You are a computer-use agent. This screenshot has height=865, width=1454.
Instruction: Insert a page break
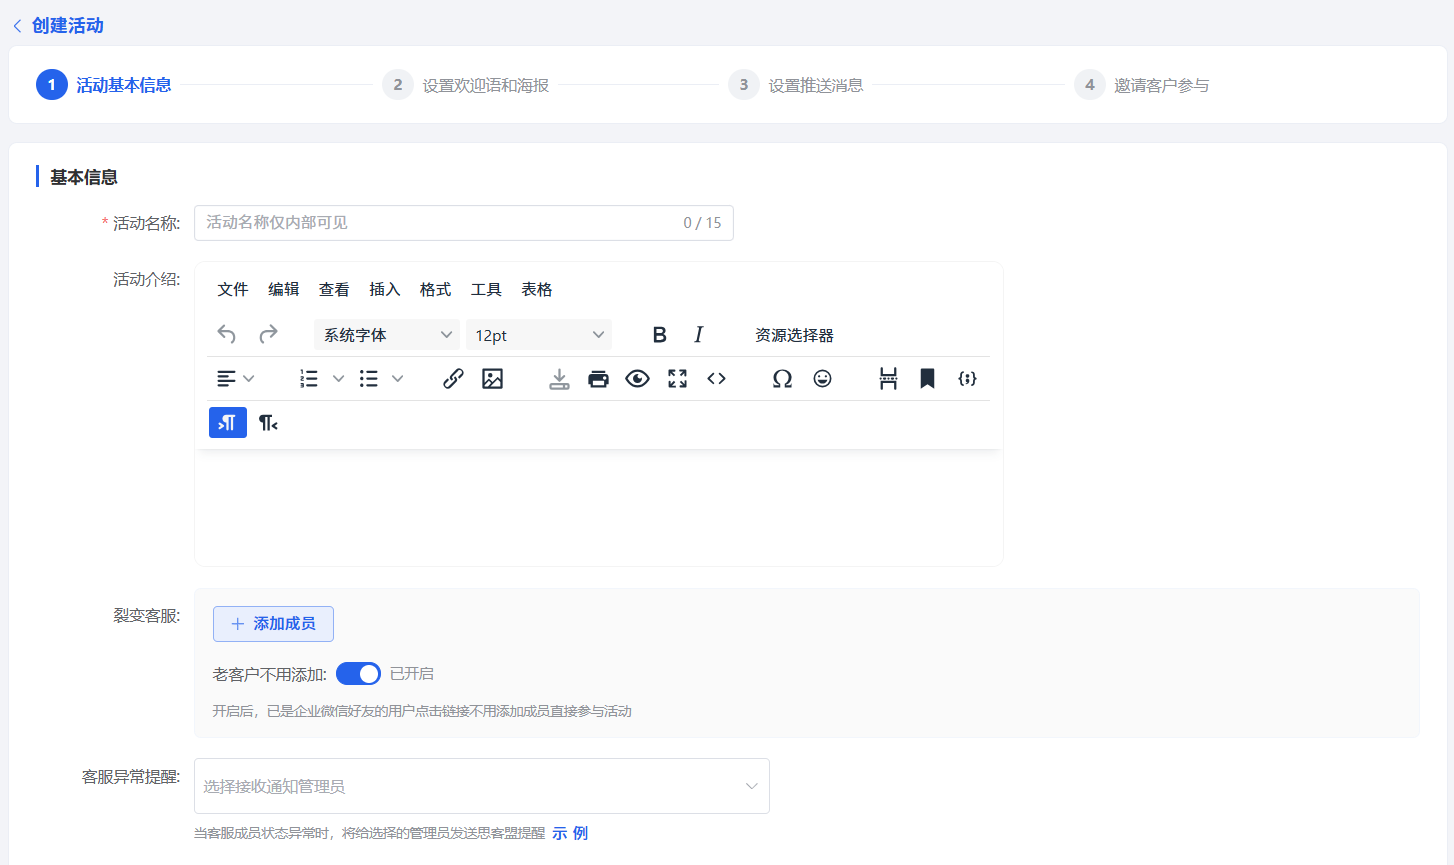click(888, 379)
